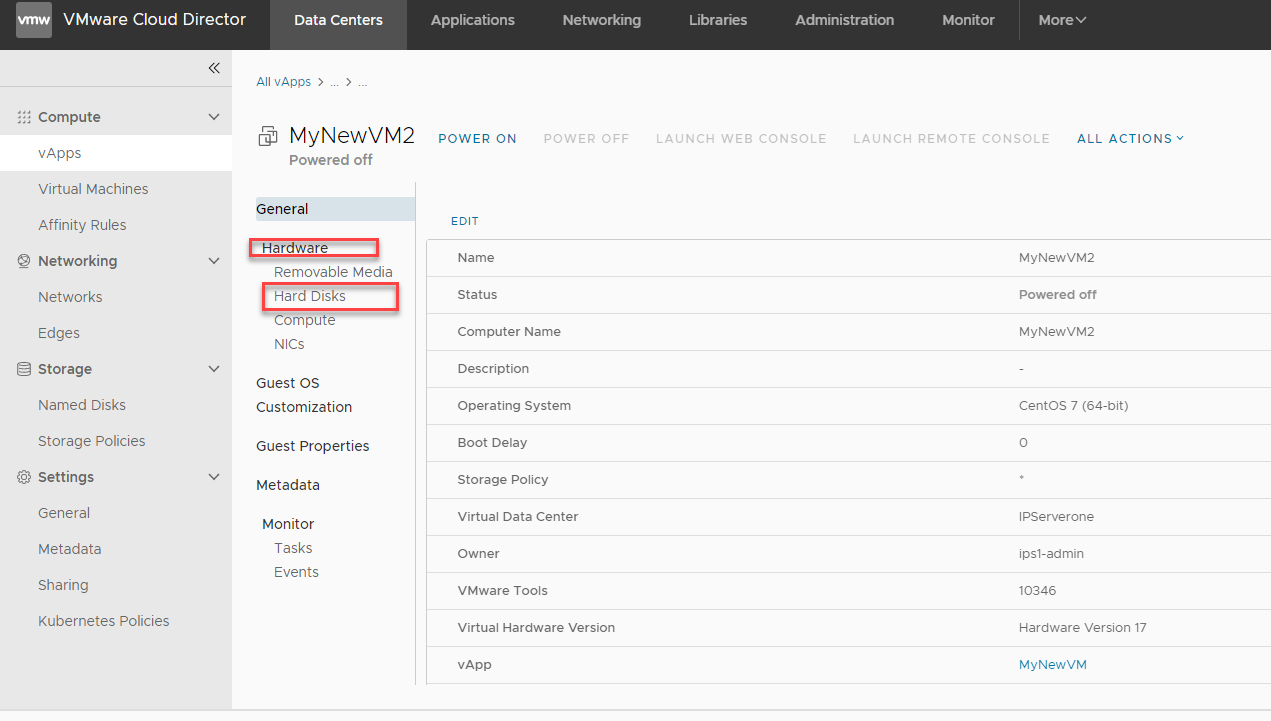Click the IPServerone data center value

click(1056, 517)
